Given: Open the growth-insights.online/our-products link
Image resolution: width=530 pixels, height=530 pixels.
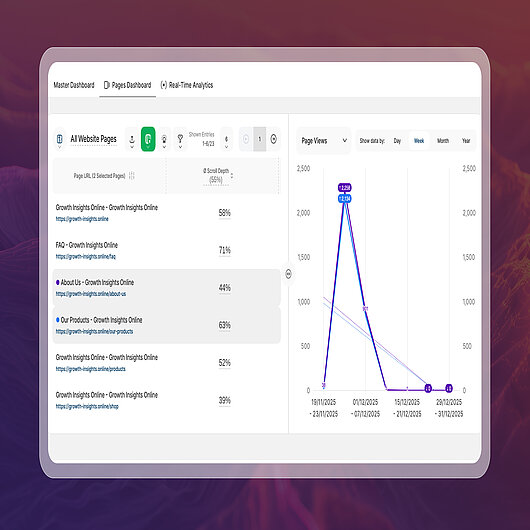Looking at the screenshot, I should click(94, 332).
